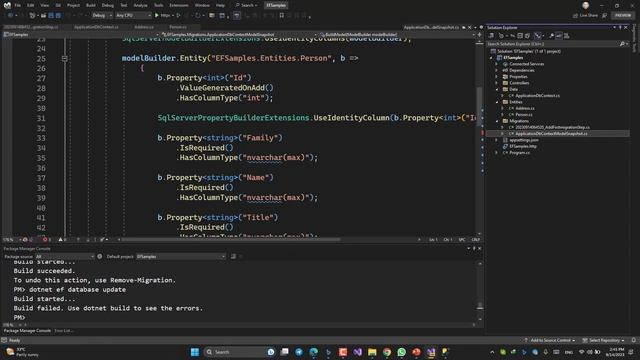The width and height of the screenshot is (640, 360).
Task: Click the PREVIEW badge button
Action: pyautogui.click(x=622, y=16)
